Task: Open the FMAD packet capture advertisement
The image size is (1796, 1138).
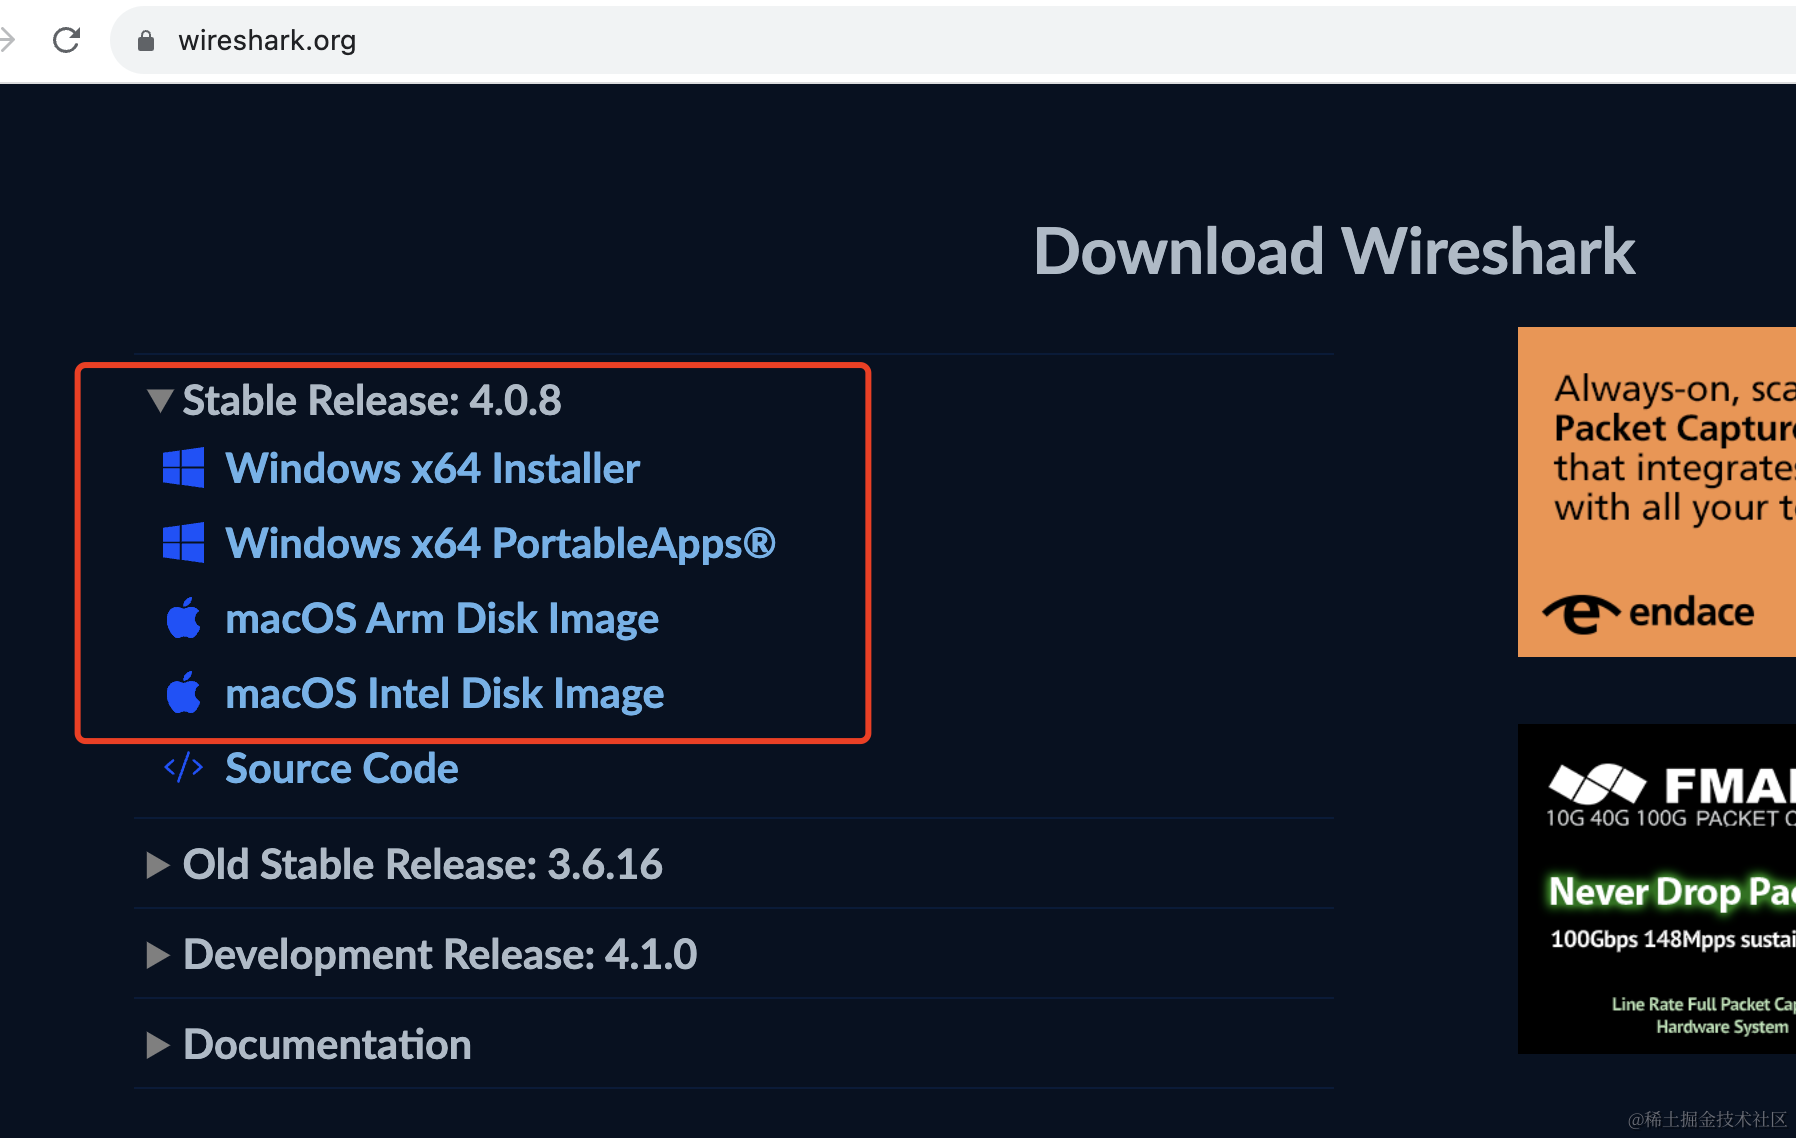Action: (x=1657, y=888)
